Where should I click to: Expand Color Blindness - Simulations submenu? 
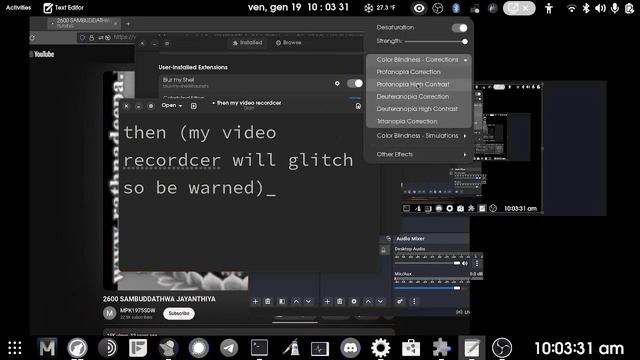tap(465, 136)
